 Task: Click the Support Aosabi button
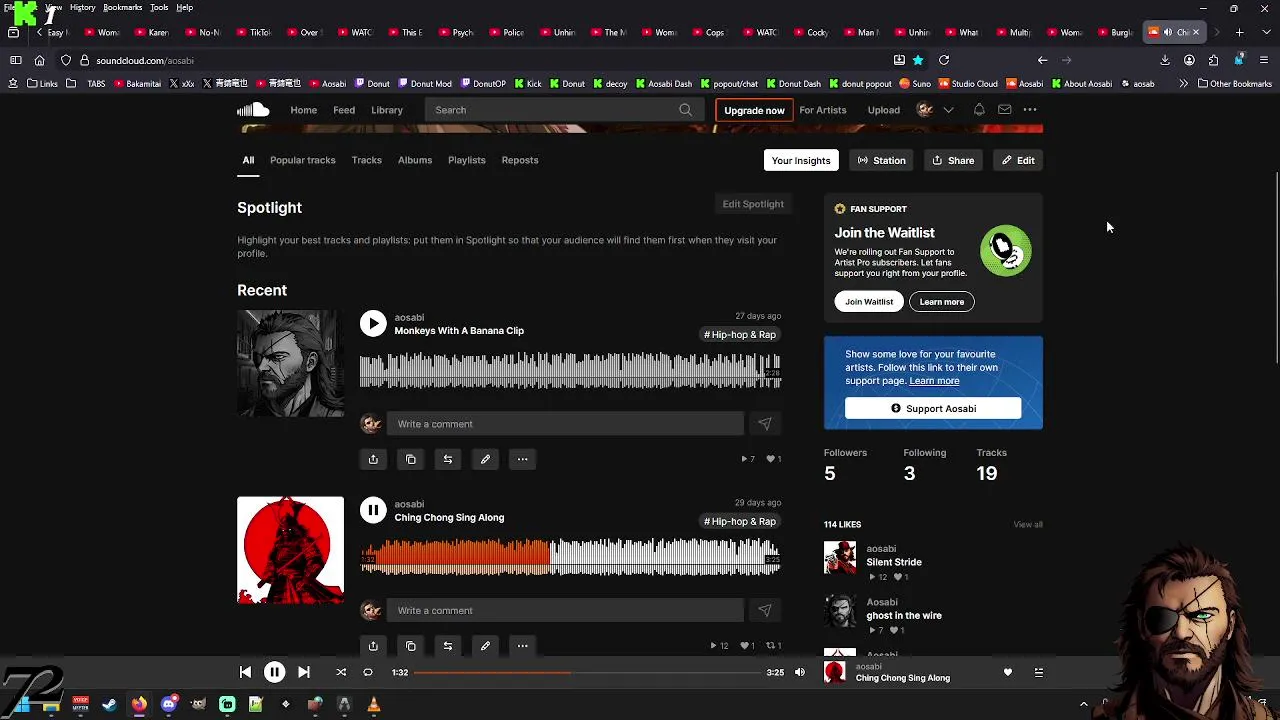(933, 408)
